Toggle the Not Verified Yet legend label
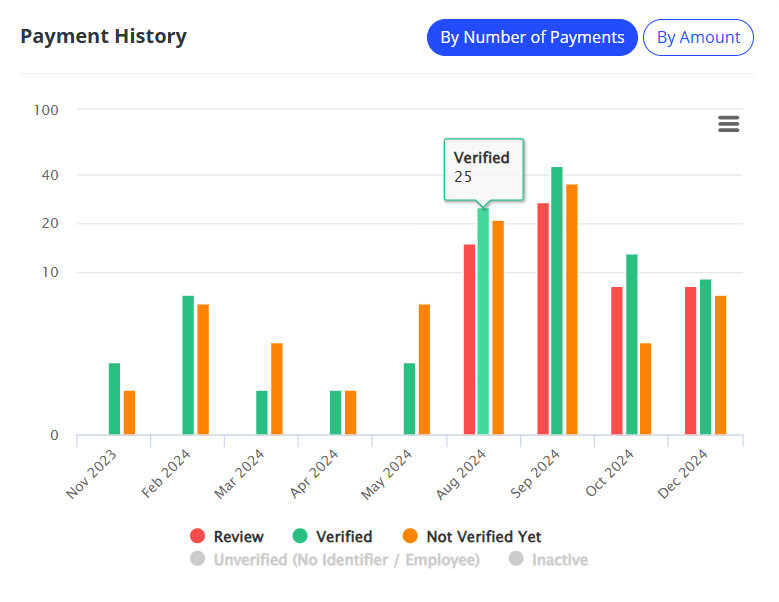 click(483, 537)
